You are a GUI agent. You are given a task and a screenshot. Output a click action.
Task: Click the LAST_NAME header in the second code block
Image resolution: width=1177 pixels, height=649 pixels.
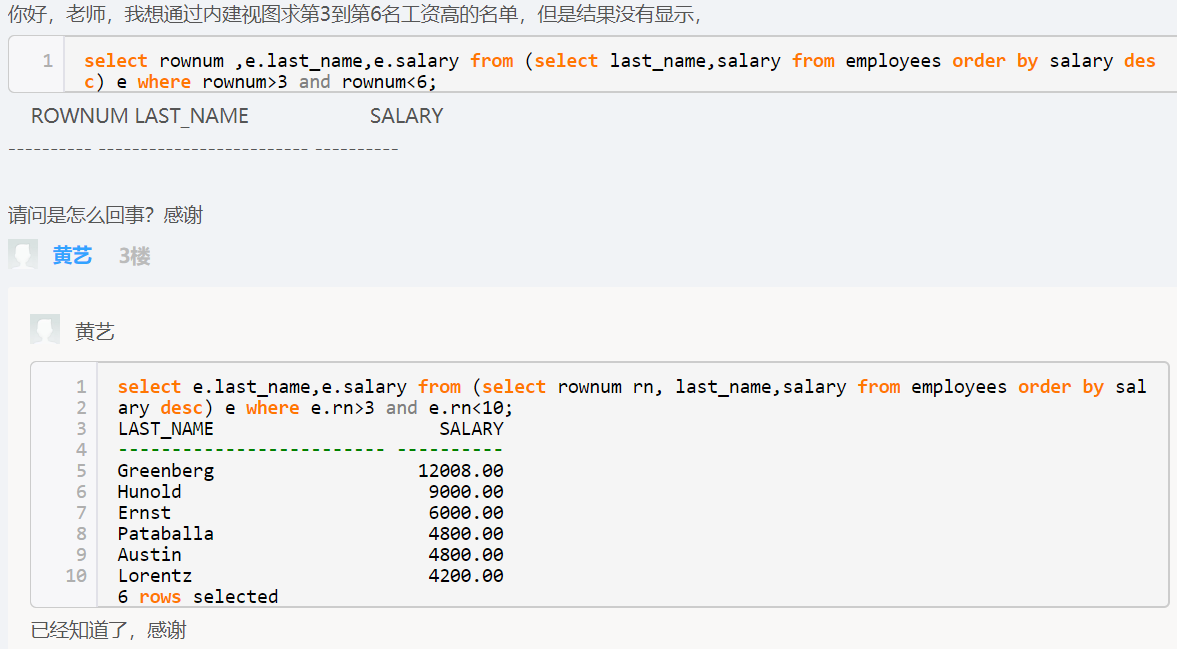click(x=166, y=428)
